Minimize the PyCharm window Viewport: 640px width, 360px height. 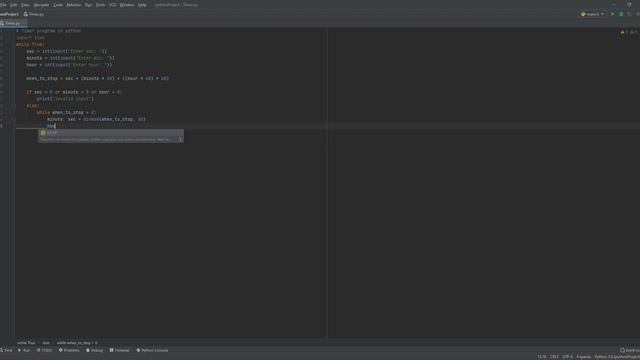[614, 4]
